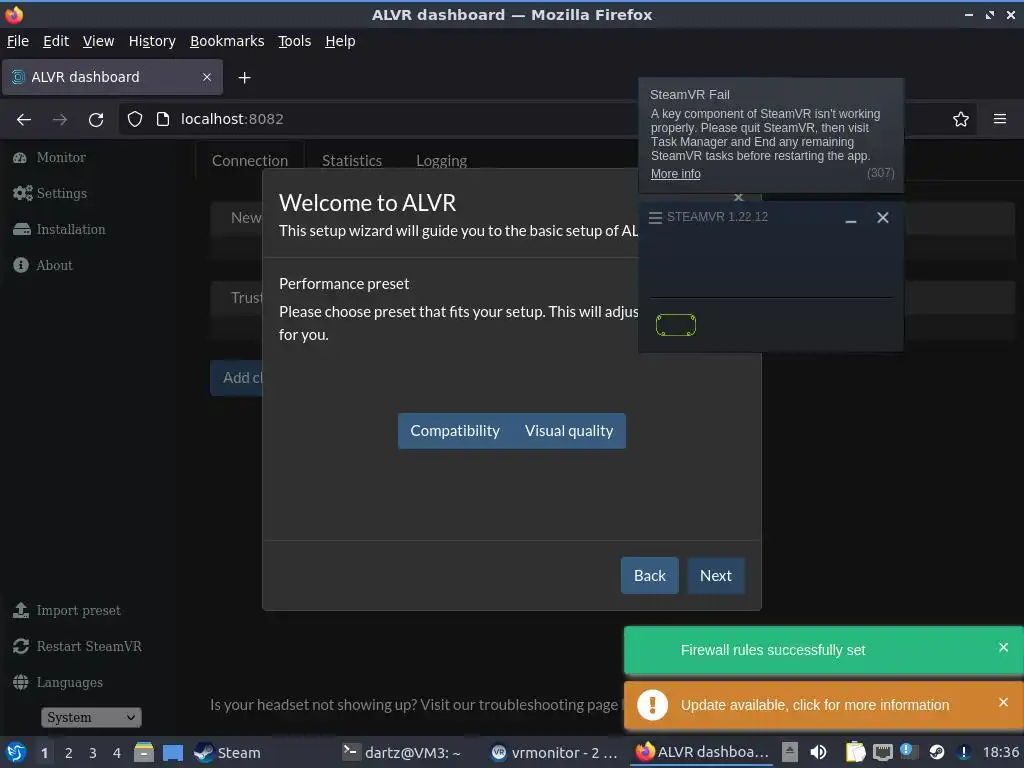The image size is (1024, 768).
Task: Bookmark this page with the star icon
Action: click(x=960, y=119)
